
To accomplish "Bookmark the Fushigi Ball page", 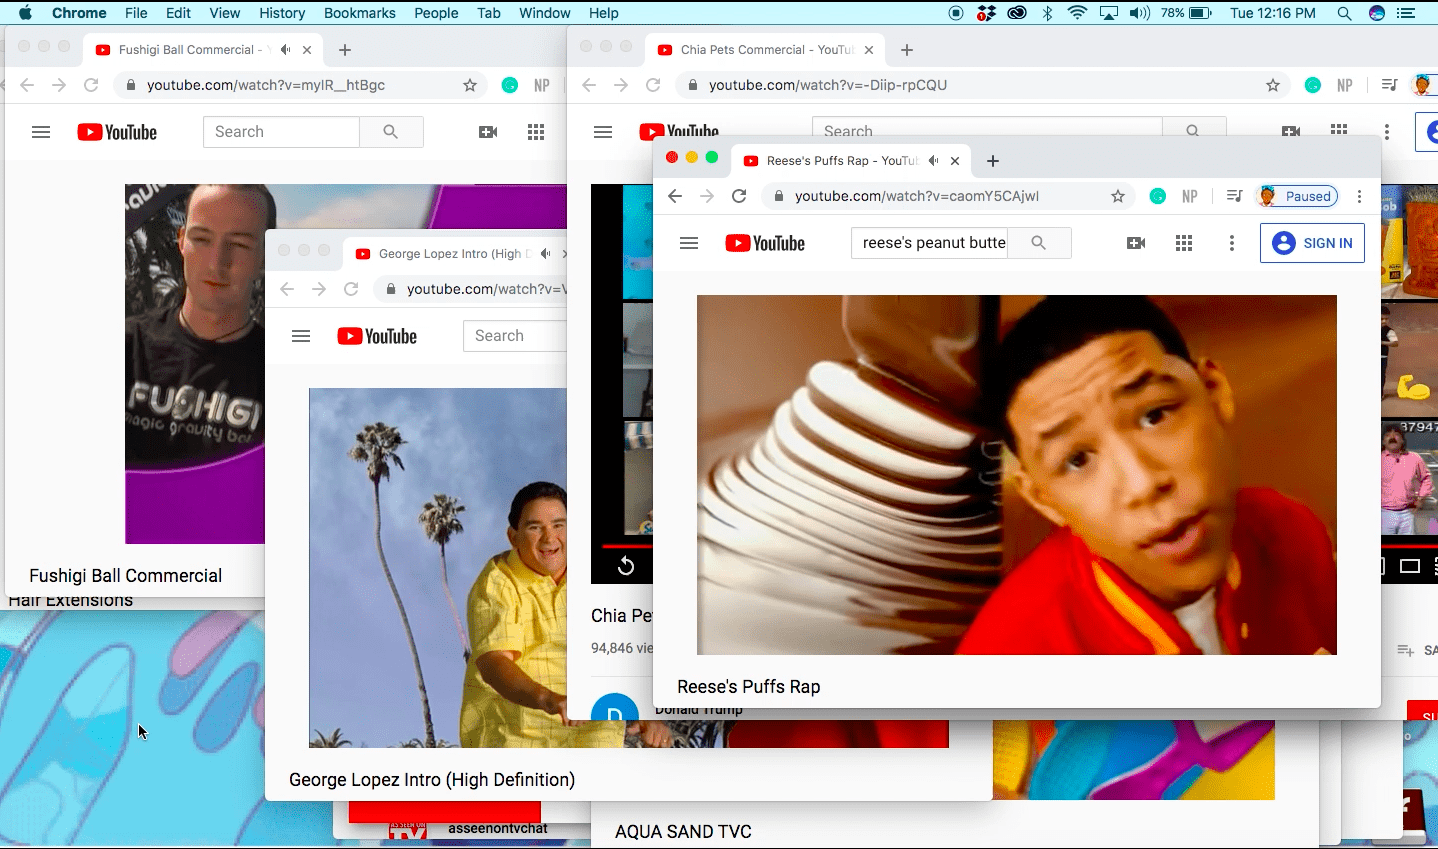I will 470,85.
